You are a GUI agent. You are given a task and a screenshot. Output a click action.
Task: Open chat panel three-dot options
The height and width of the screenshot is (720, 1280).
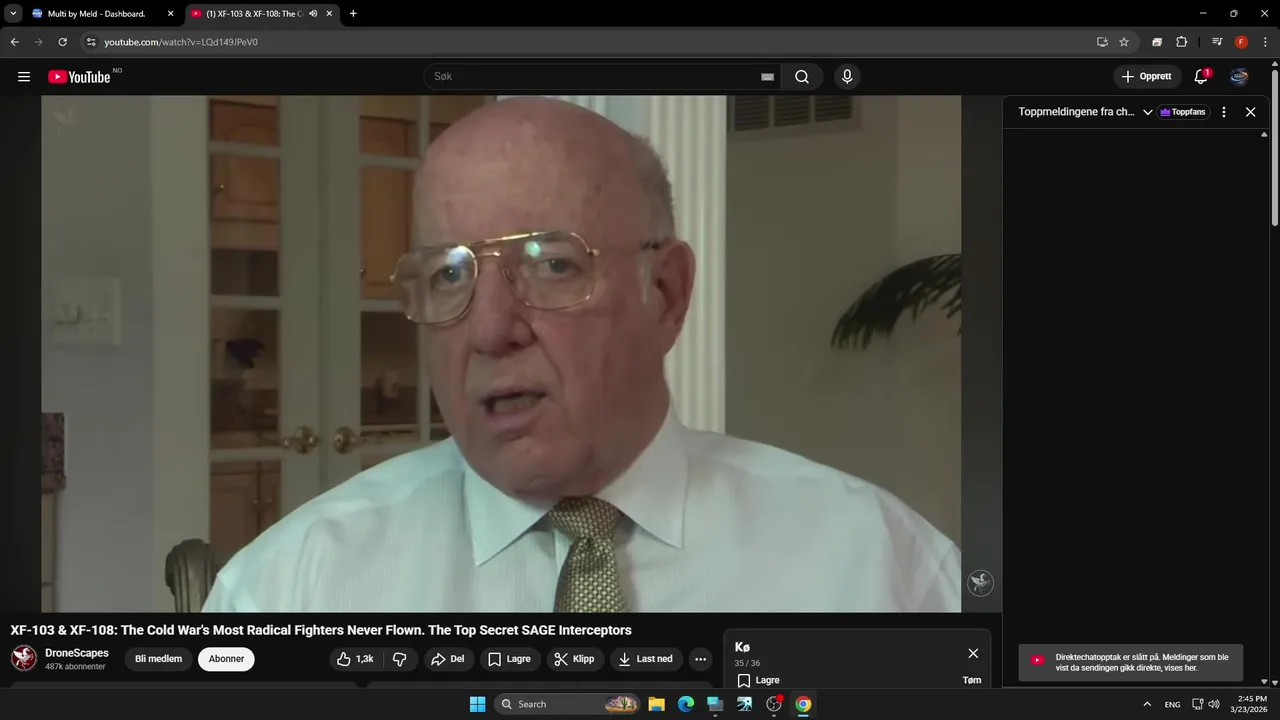tap(1223, 112)
